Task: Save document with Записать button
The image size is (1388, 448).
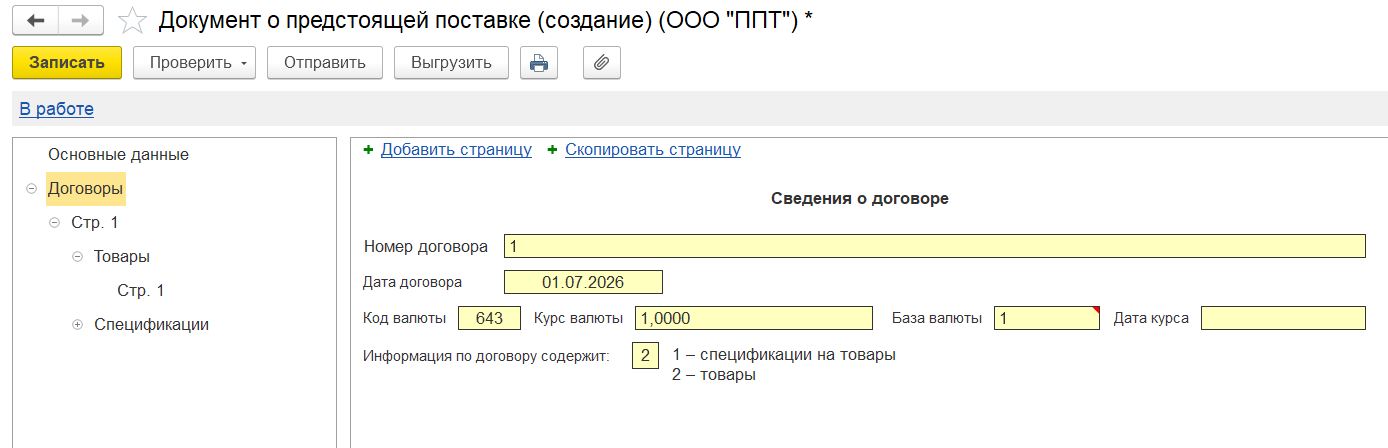Action: click(x=67, y=62)
